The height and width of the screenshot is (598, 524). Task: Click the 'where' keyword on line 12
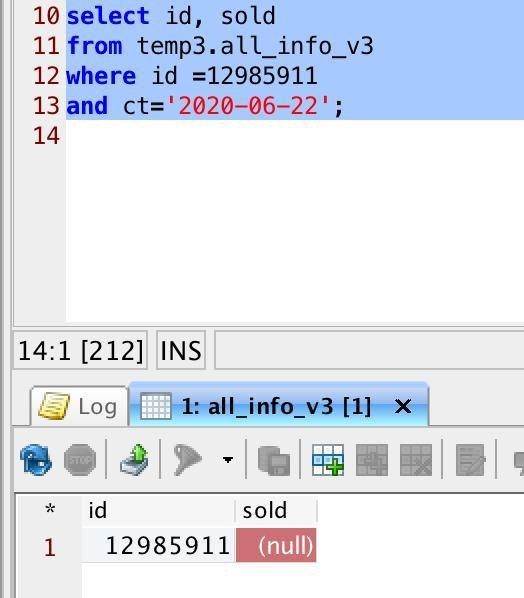(101, 76)
